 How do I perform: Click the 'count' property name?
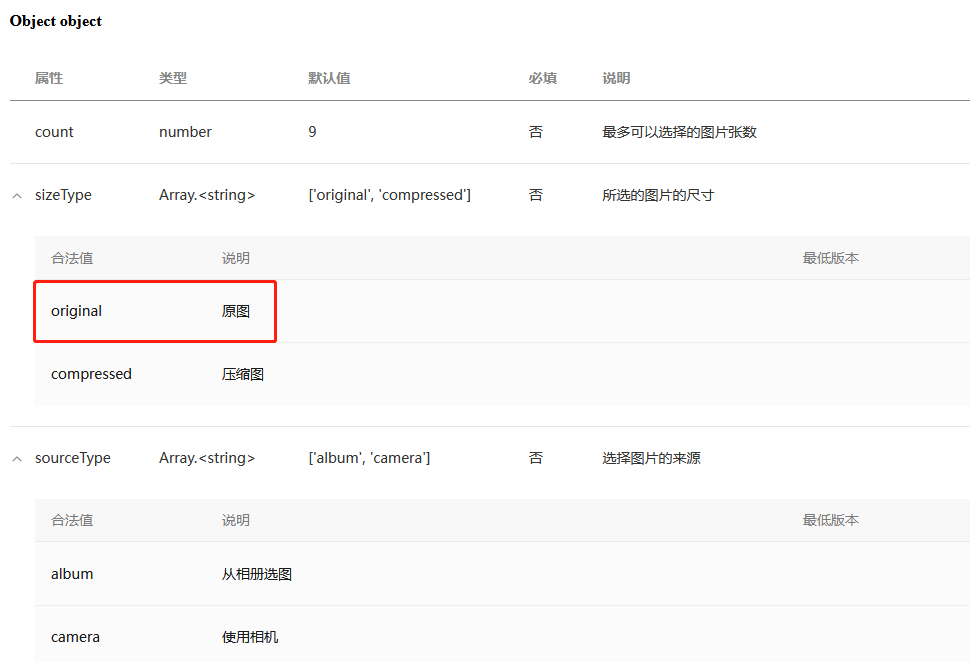[54, 132]
